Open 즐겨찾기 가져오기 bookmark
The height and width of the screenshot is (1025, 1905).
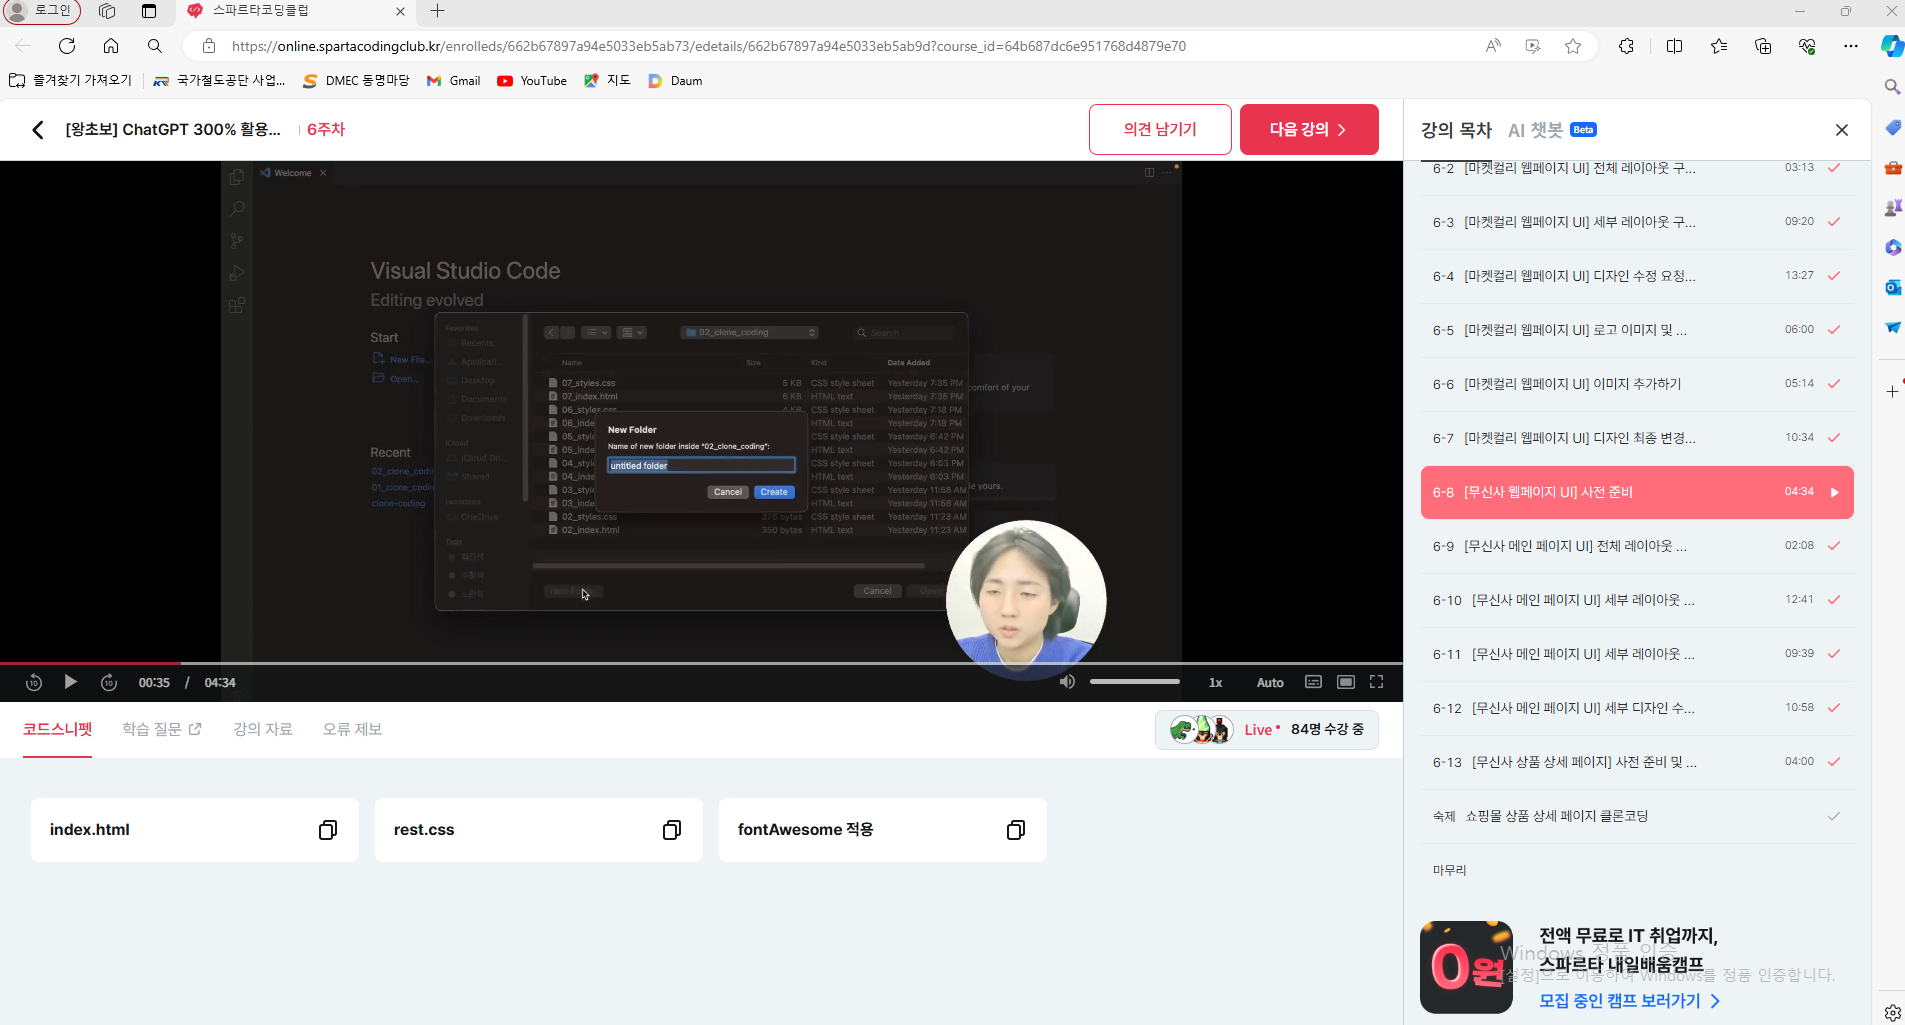tap(70, 81)
